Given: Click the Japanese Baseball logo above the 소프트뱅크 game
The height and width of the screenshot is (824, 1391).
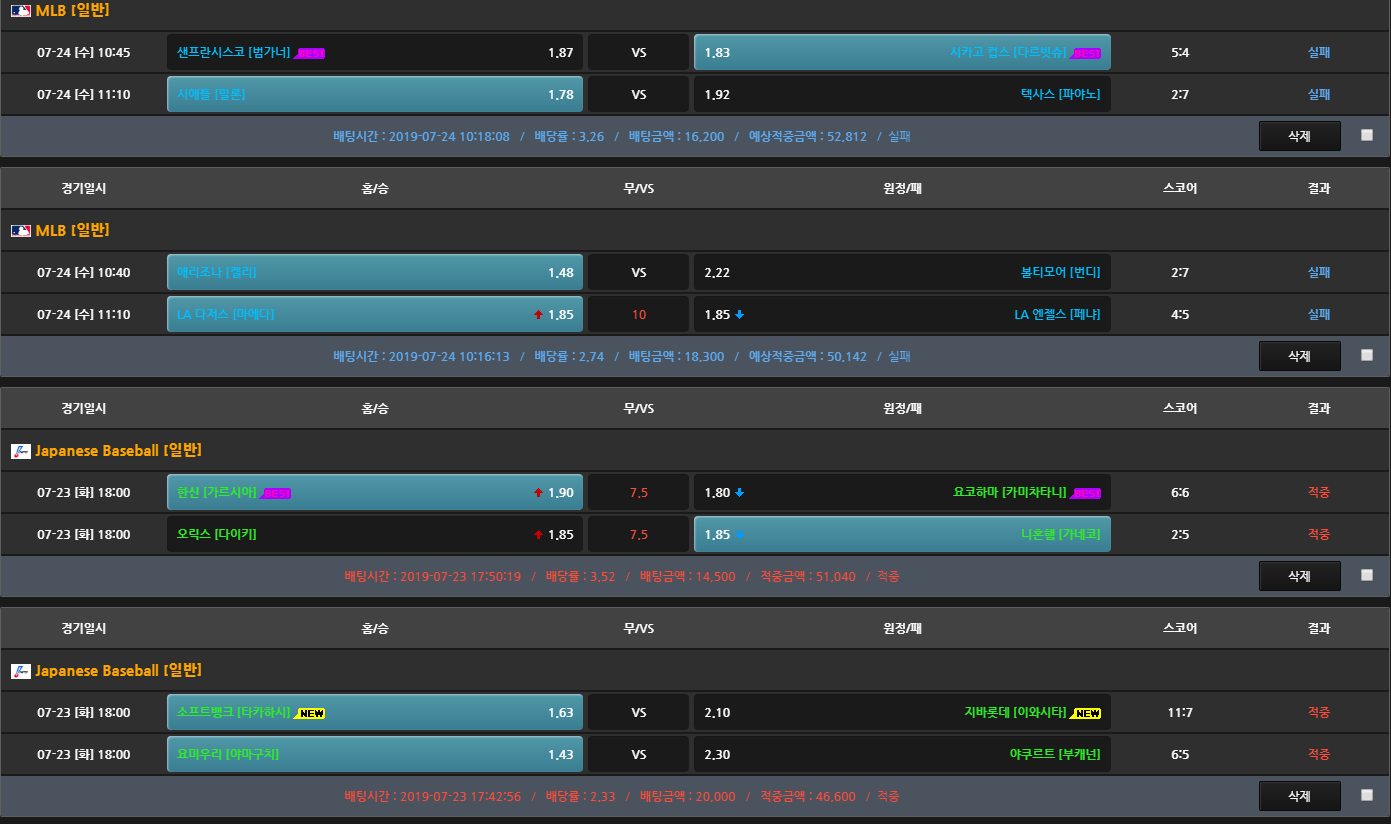Looking at the screenshot, I should tap(20, 671).
